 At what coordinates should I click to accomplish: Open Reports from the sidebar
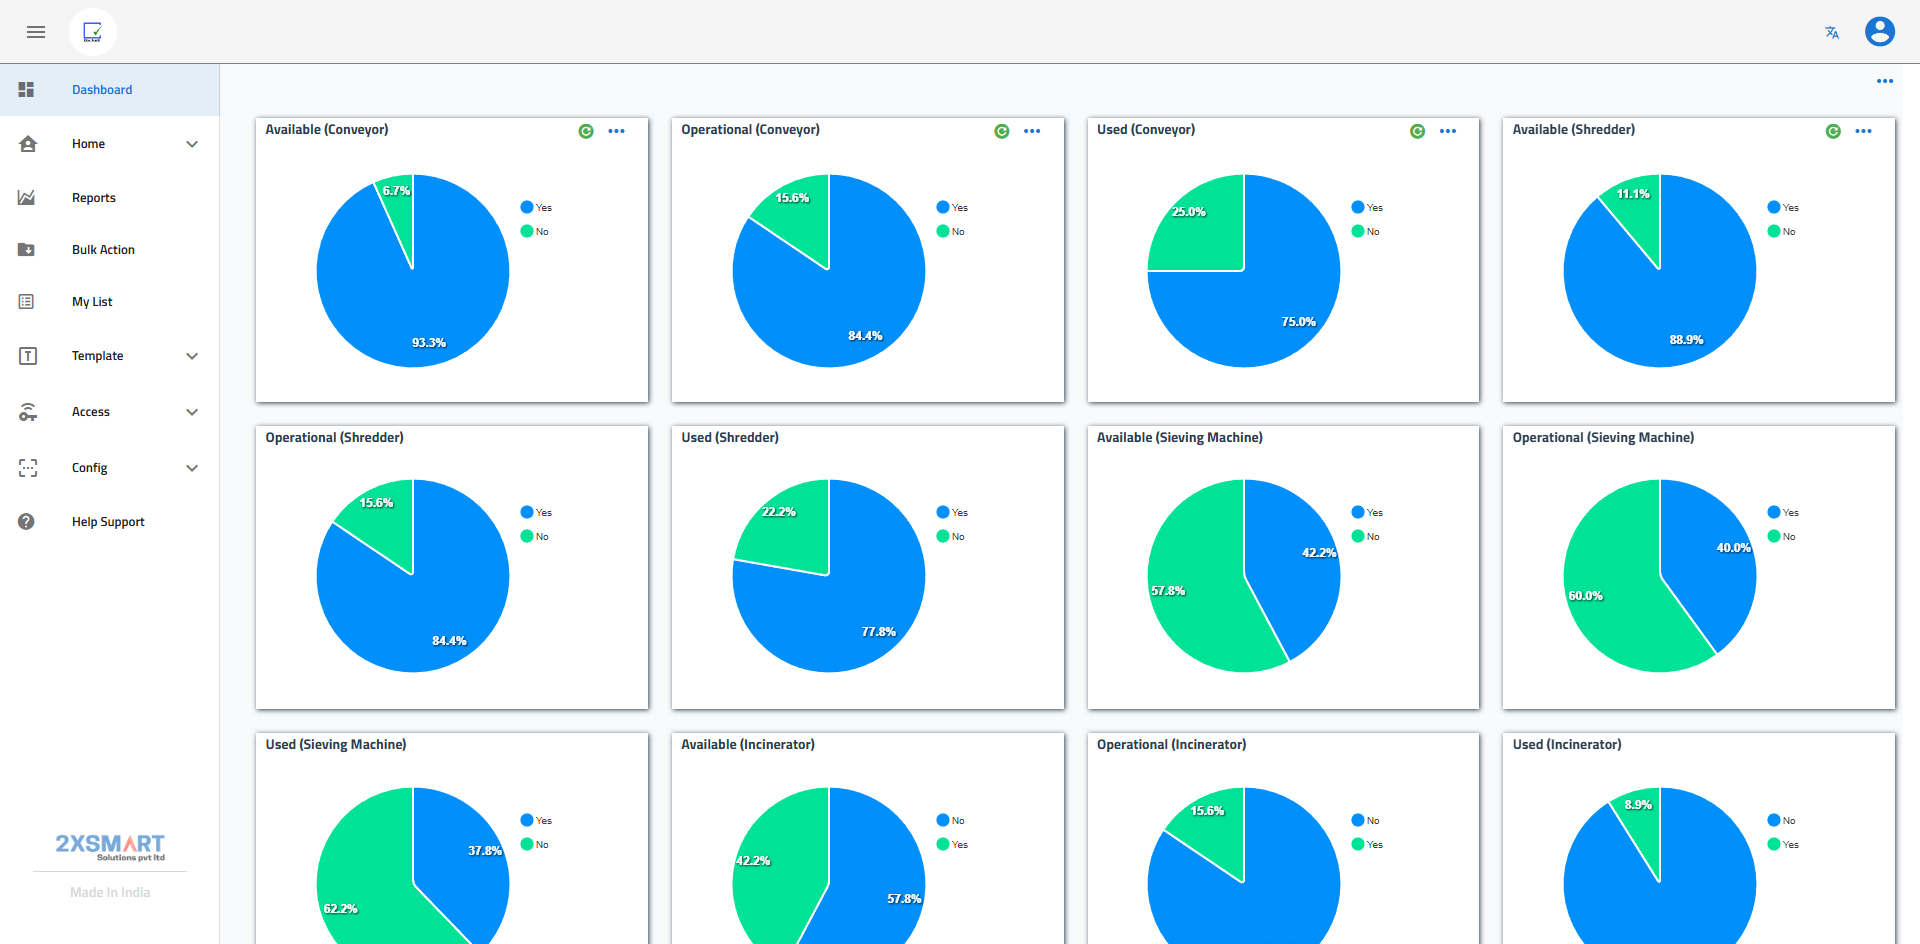[94, 198]
